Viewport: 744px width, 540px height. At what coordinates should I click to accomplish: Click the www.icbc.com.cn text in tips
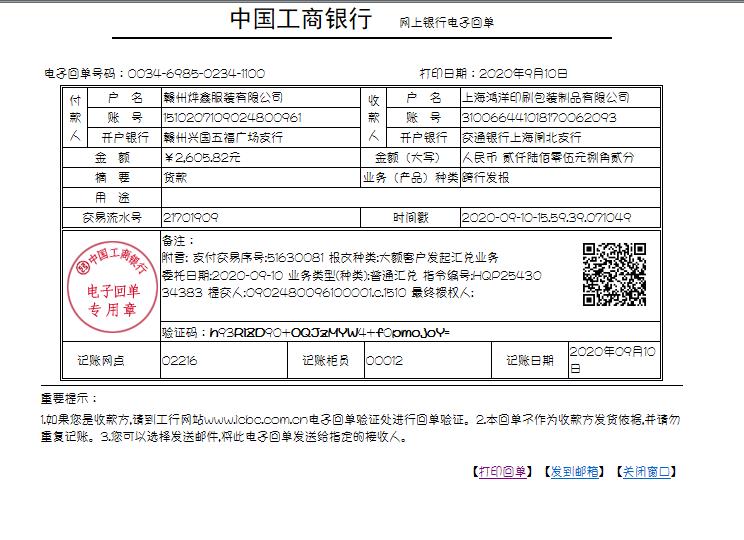[256, 420]
